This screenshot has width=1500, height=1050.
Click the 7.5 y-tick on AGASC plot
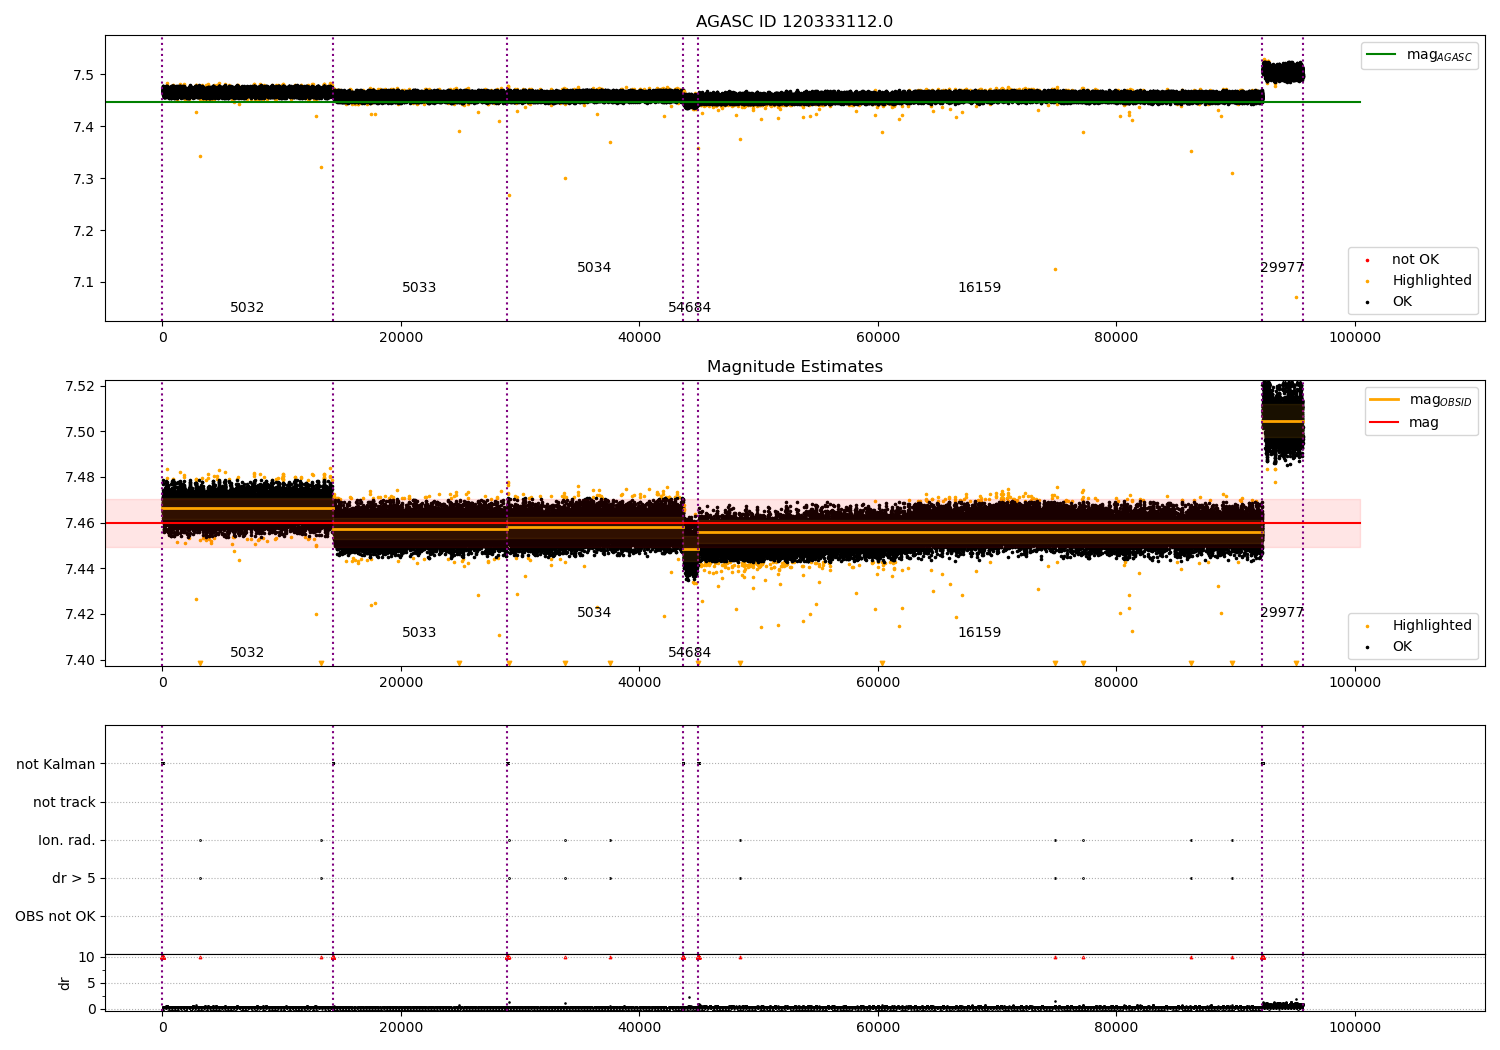click(x=83, y=76)
